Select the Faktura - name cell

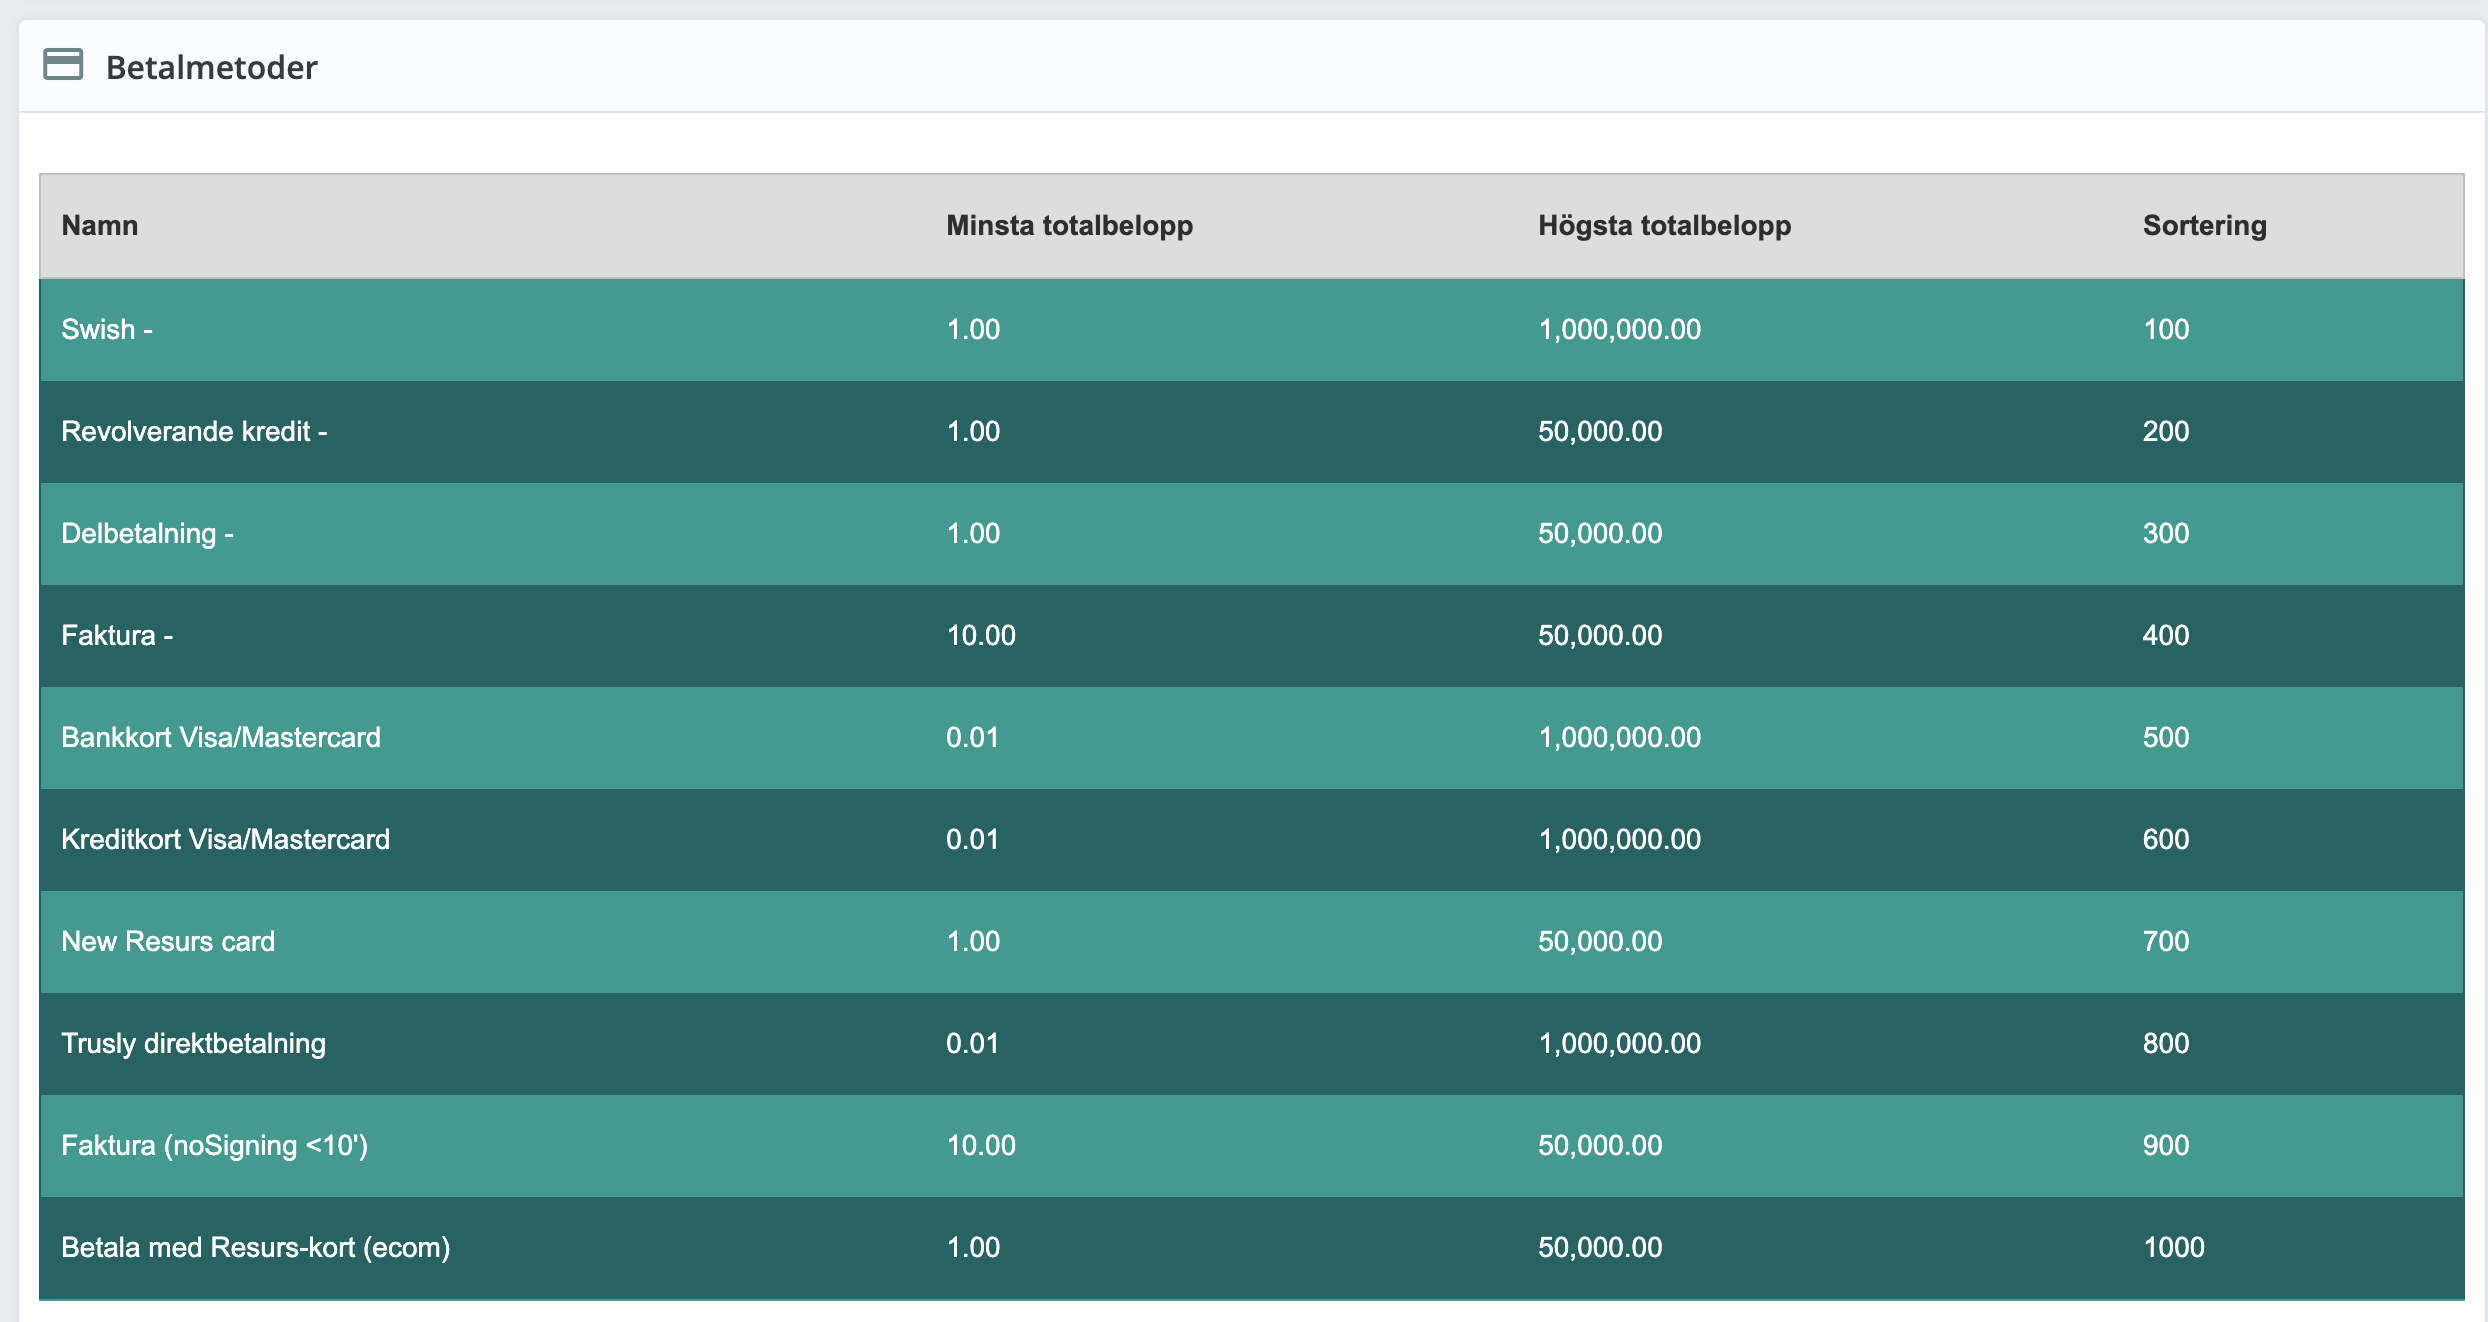(117, 635)
